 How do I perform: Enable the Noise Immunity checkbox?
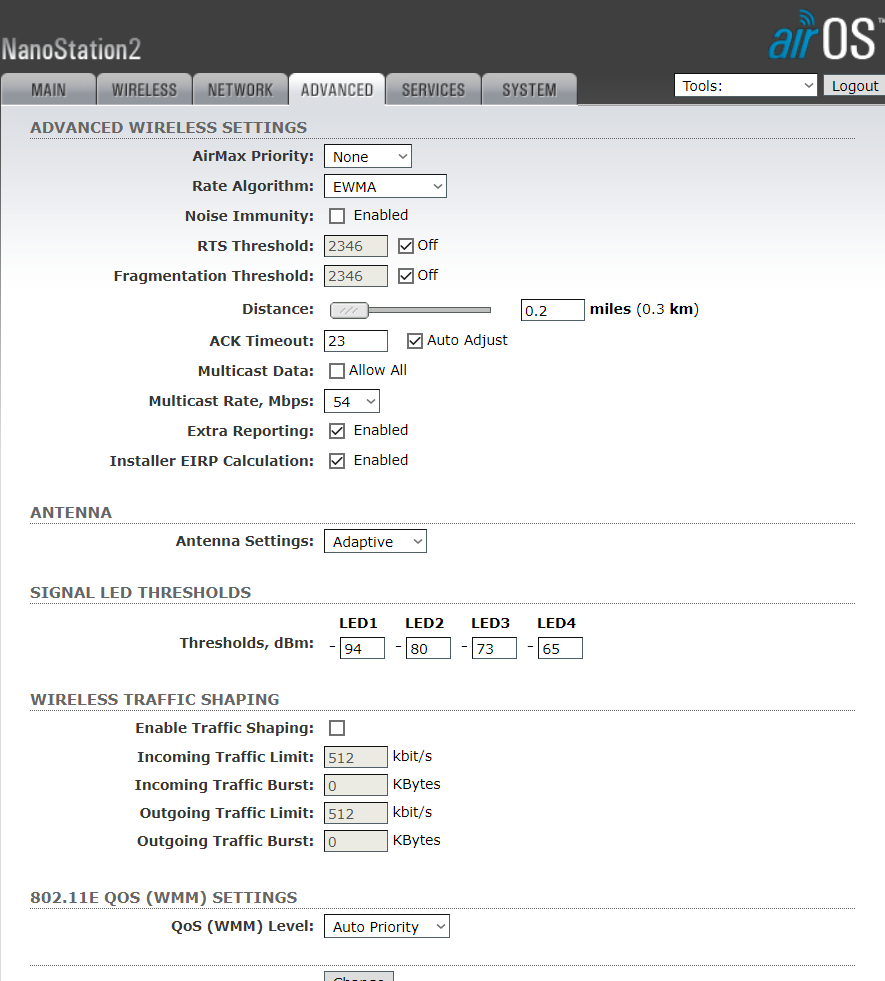[x=337, y=216]
